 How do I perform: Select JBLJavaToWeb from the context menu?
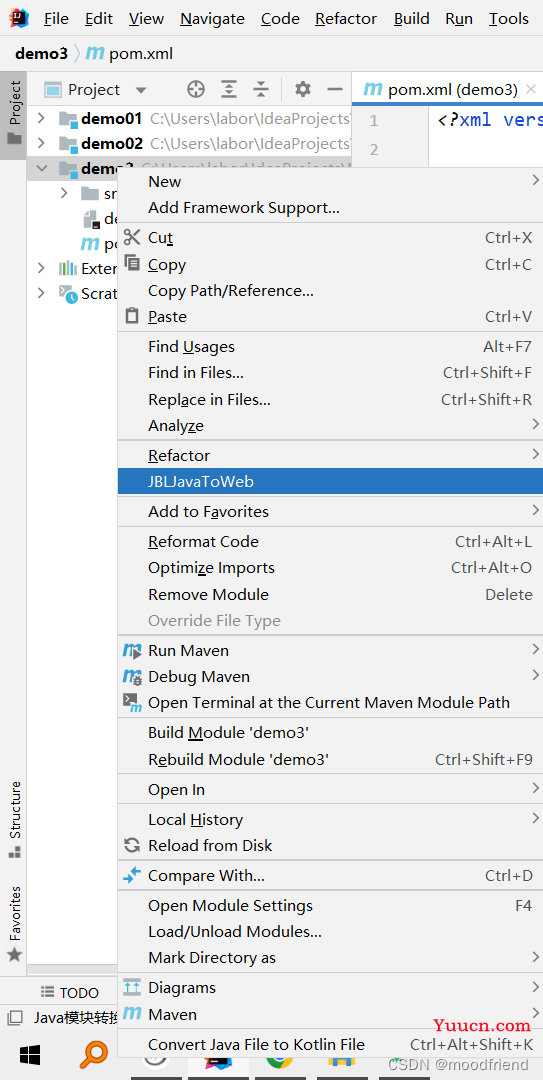click(x=330, y=481)
